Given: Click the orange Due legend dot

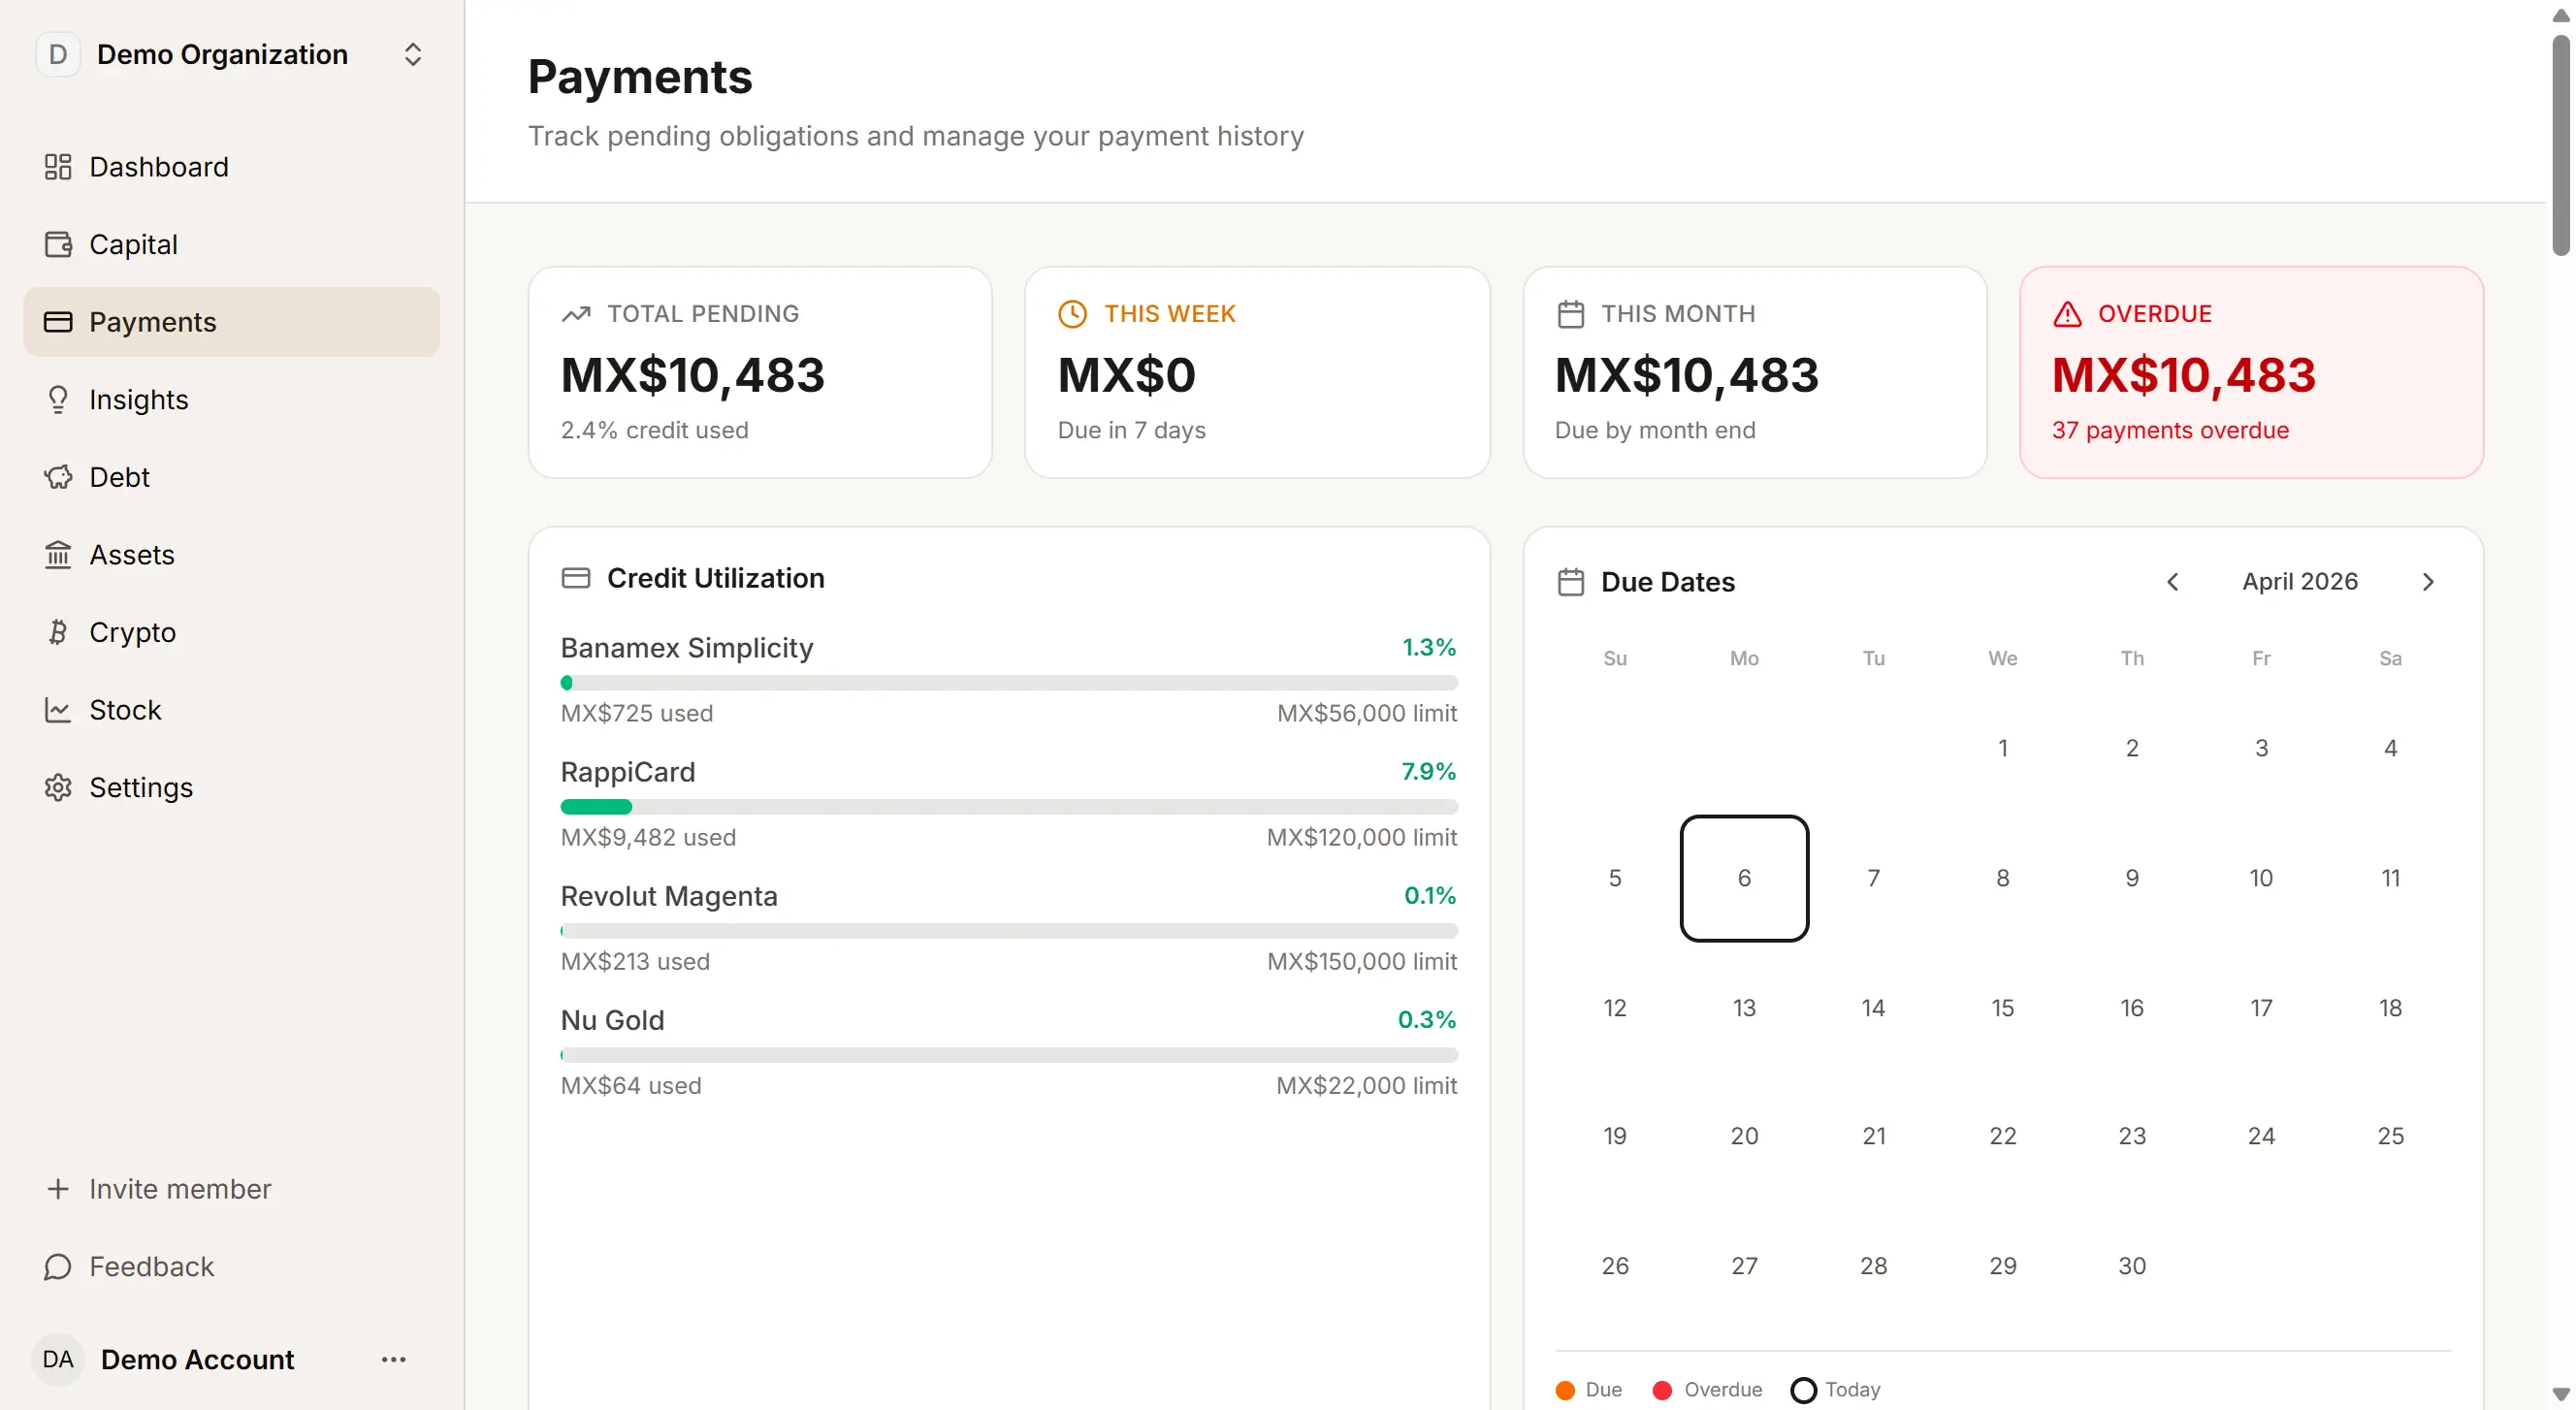Looking at the screenshot, I should 1565,1390.
